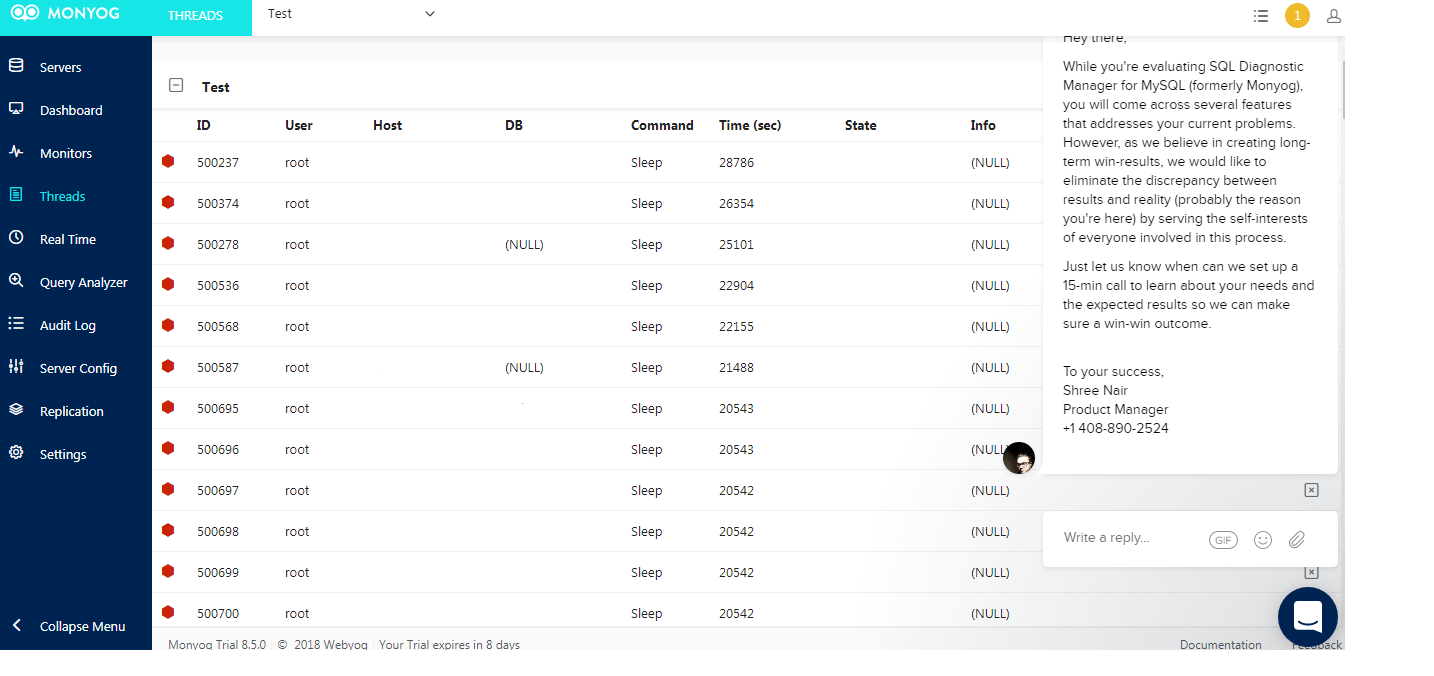Sort by the Info column header
Viewport: 1434px width, 676px height.
tap(983, 125)
